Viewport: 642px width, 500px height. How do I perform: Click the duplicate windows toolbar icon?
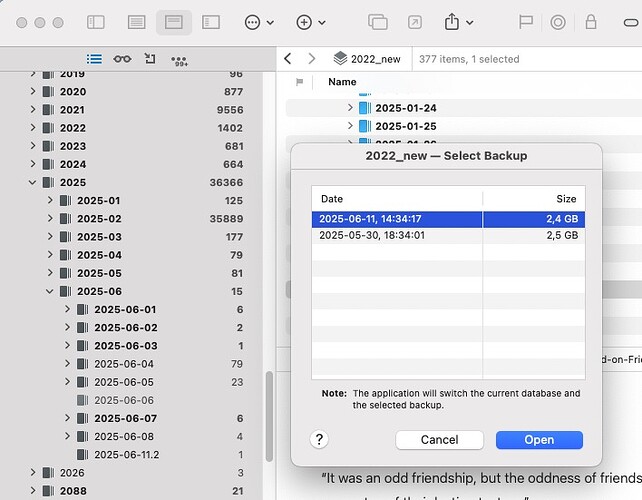(x=378, y=22)
